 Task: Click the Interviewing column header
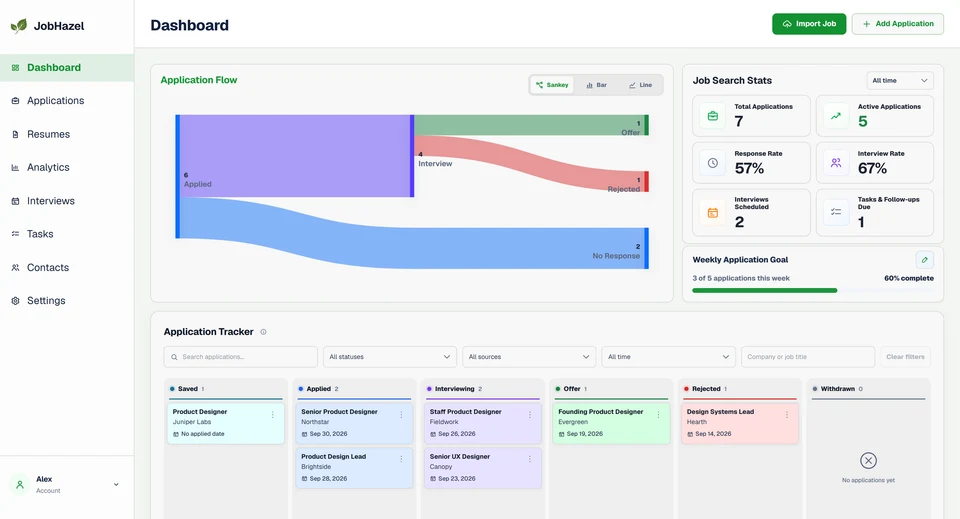point(483,389)
